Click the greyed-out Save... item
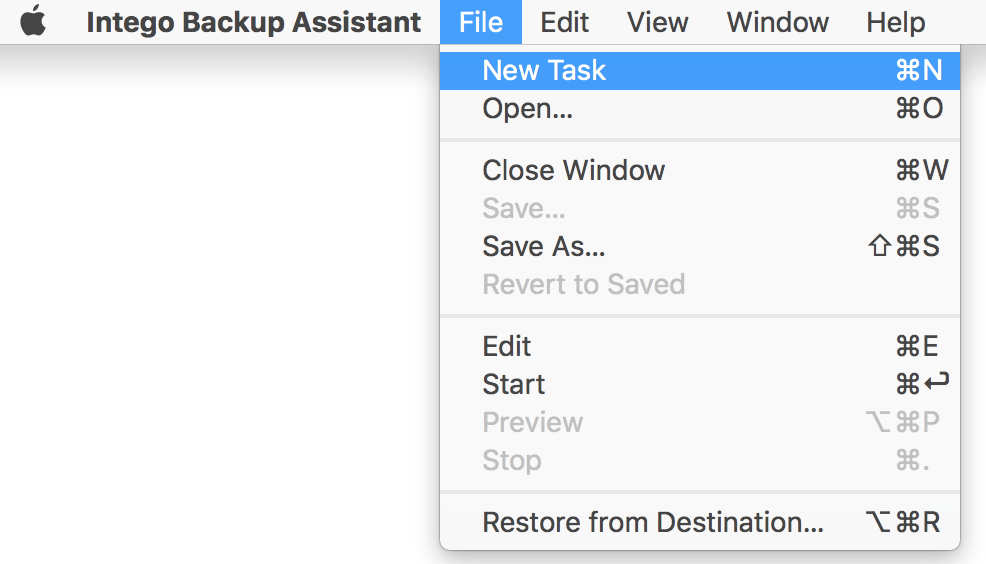Screen dimensions: 986x564 [x=700, y=208]
